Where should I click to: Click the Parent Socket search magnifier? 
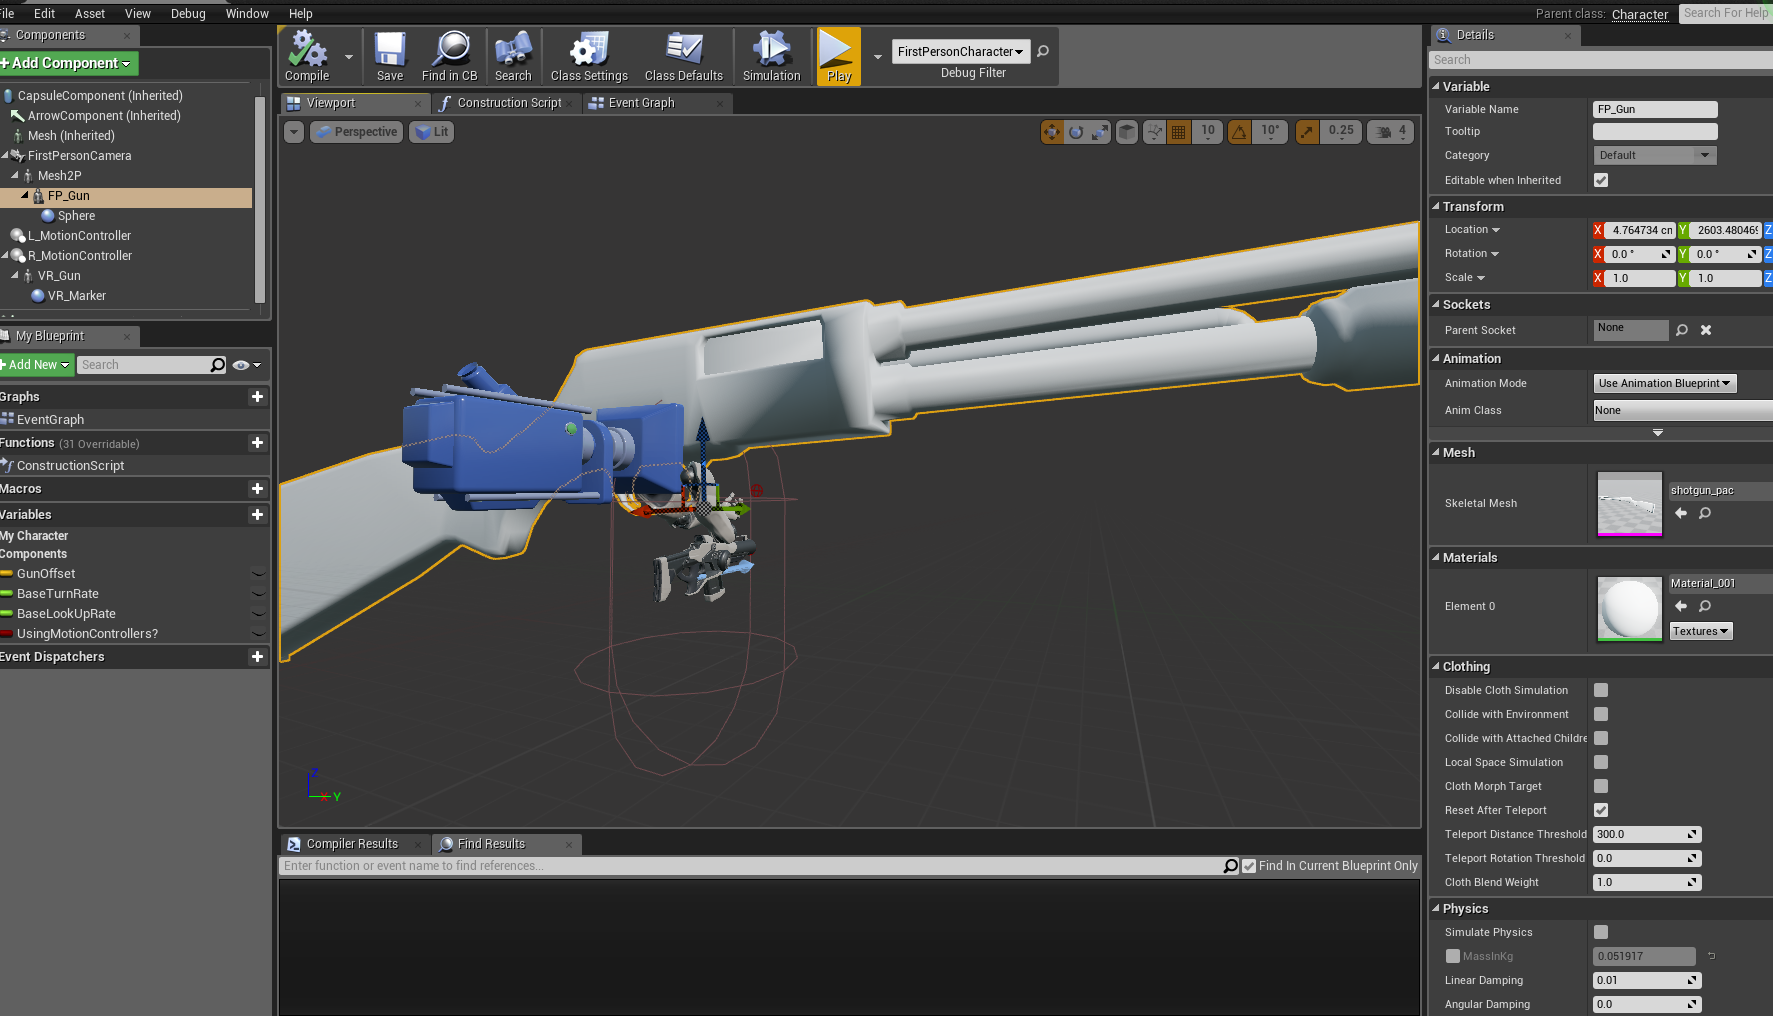coord(1682,330)
